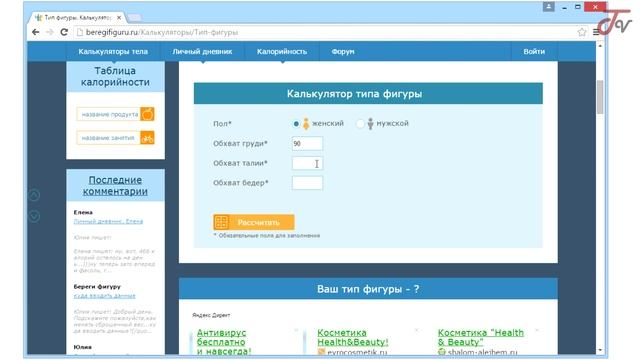Open the Форум menu item

pyautogui.click(x=343, y=51)
